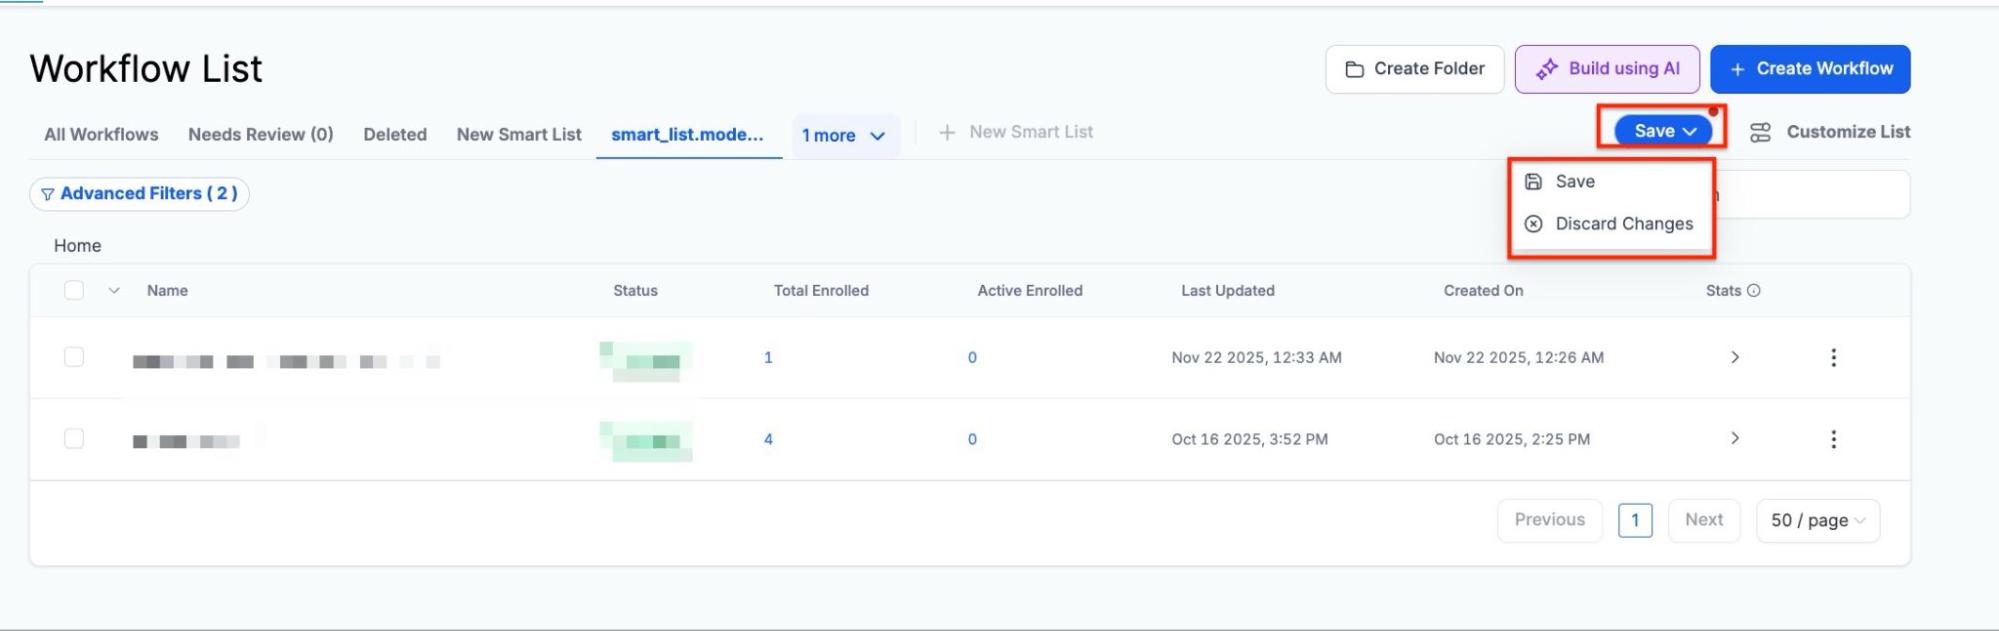Open the 50 / page size dropdown
The height and width of the screenshot is (631, 1999).
click(x=1817, y=521)
